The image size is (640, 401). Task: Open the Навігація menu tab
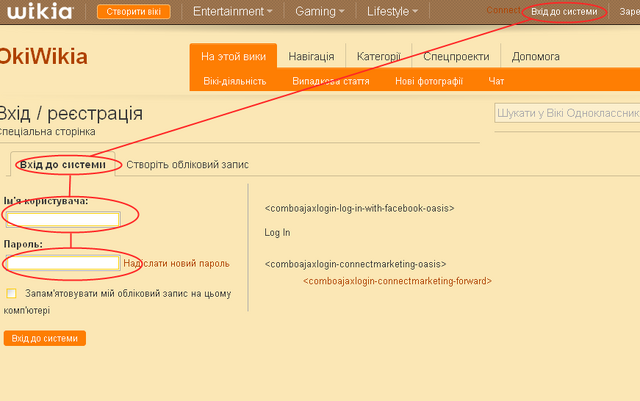tap(311, 56)
